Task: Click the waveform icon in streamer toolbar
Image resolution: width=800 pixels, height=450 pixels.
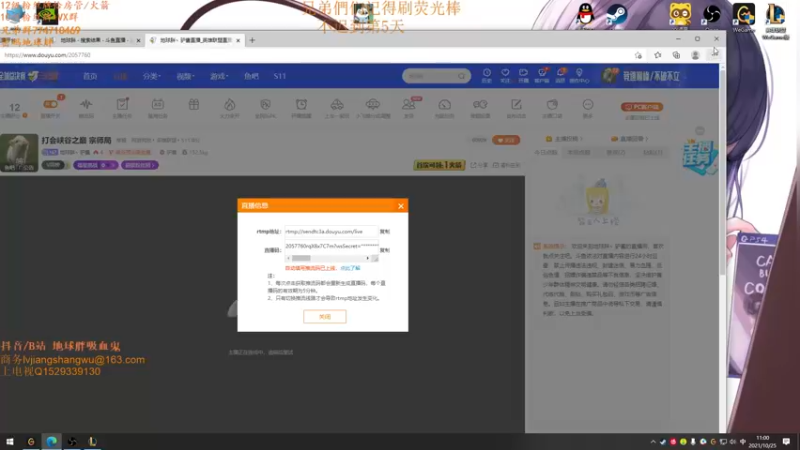Action: click(86, 105)
